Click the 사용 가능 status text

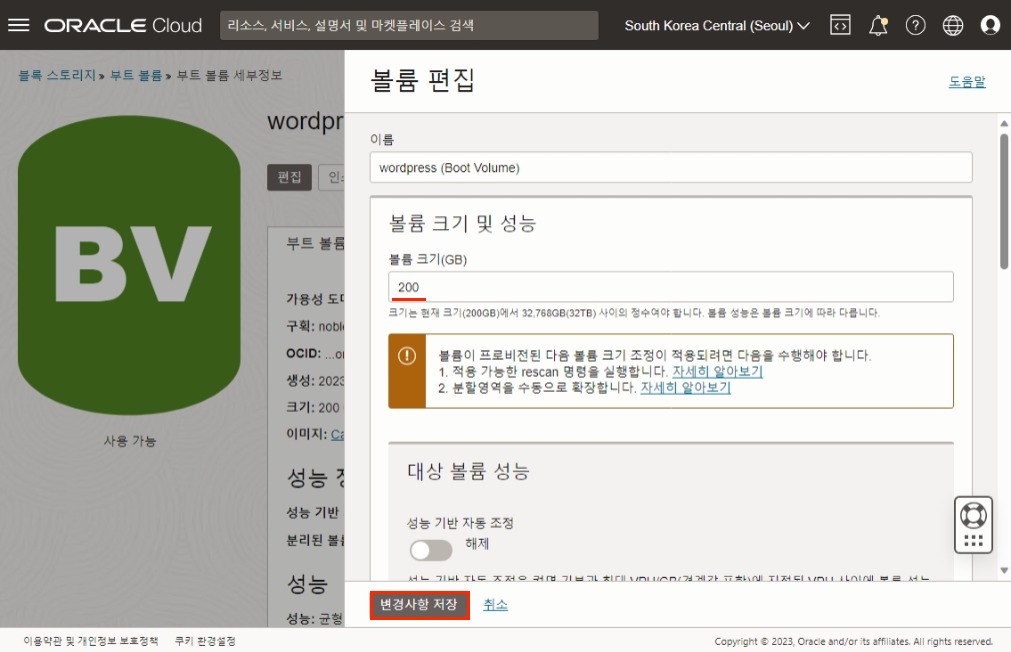point(130,441)
